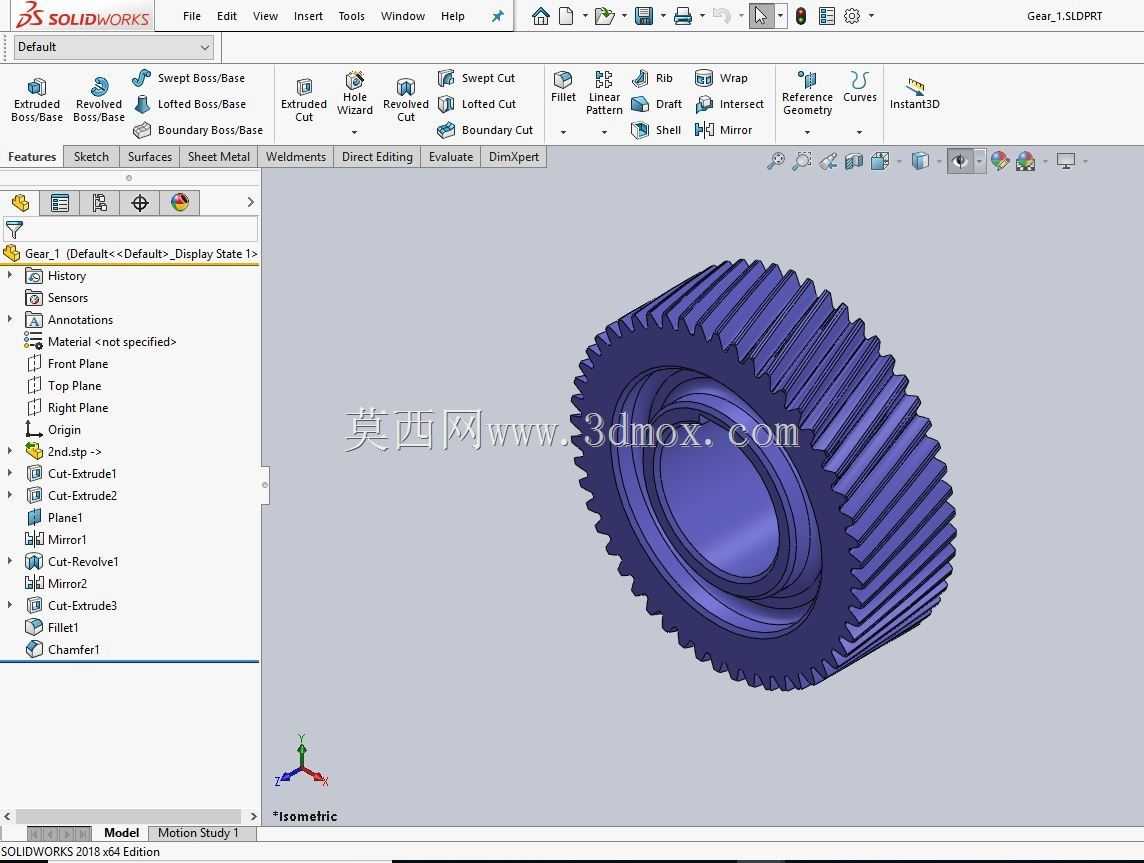Open the File menu

pyautogui.click(x=192, y=16)
